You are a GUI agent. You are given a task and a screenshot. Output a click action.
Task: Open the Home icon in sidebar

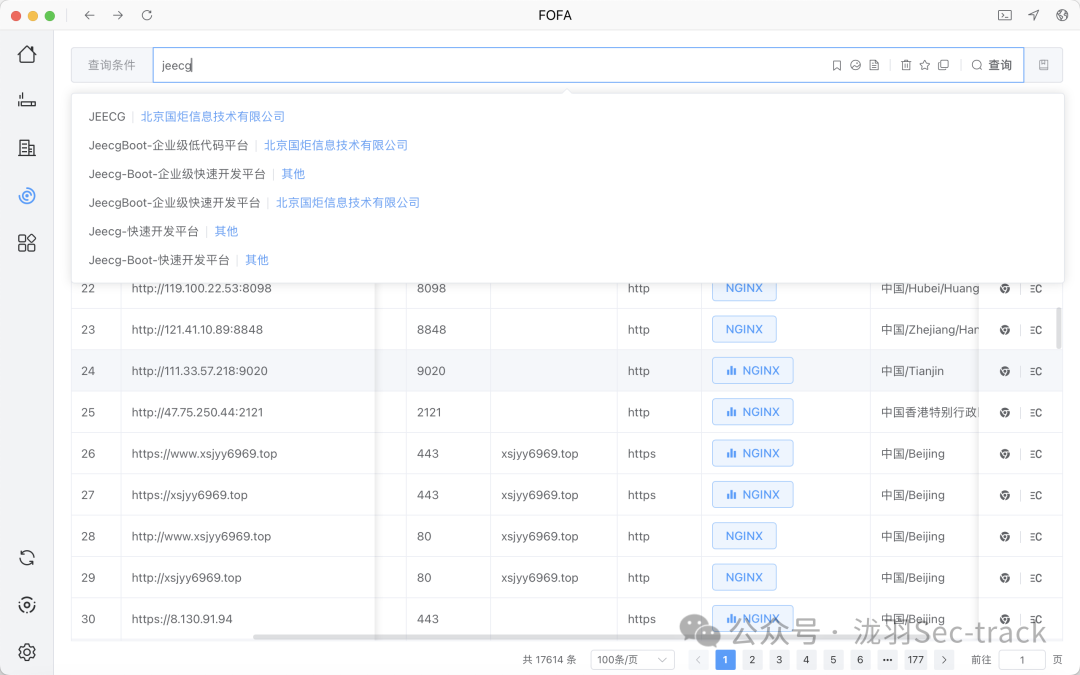[27, 54]
